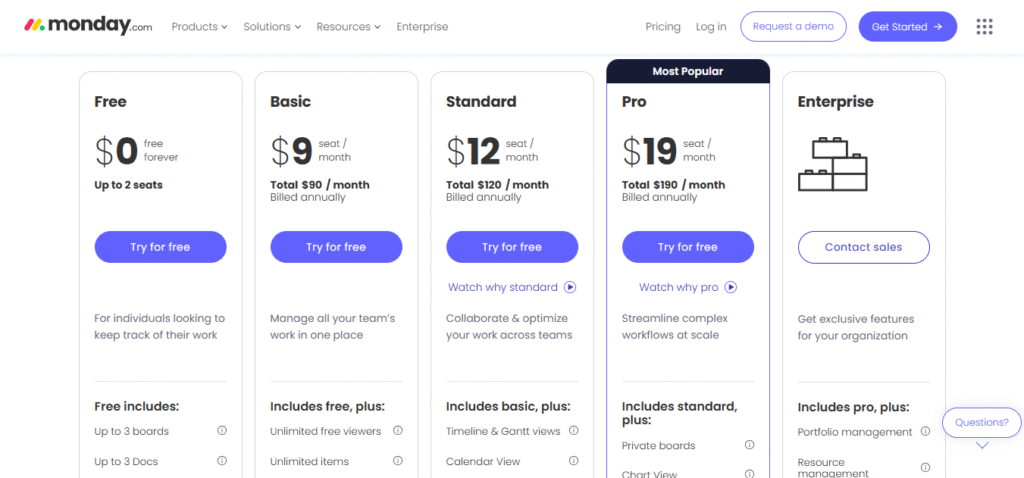Go to the Pricing page link

coord(663,27)
